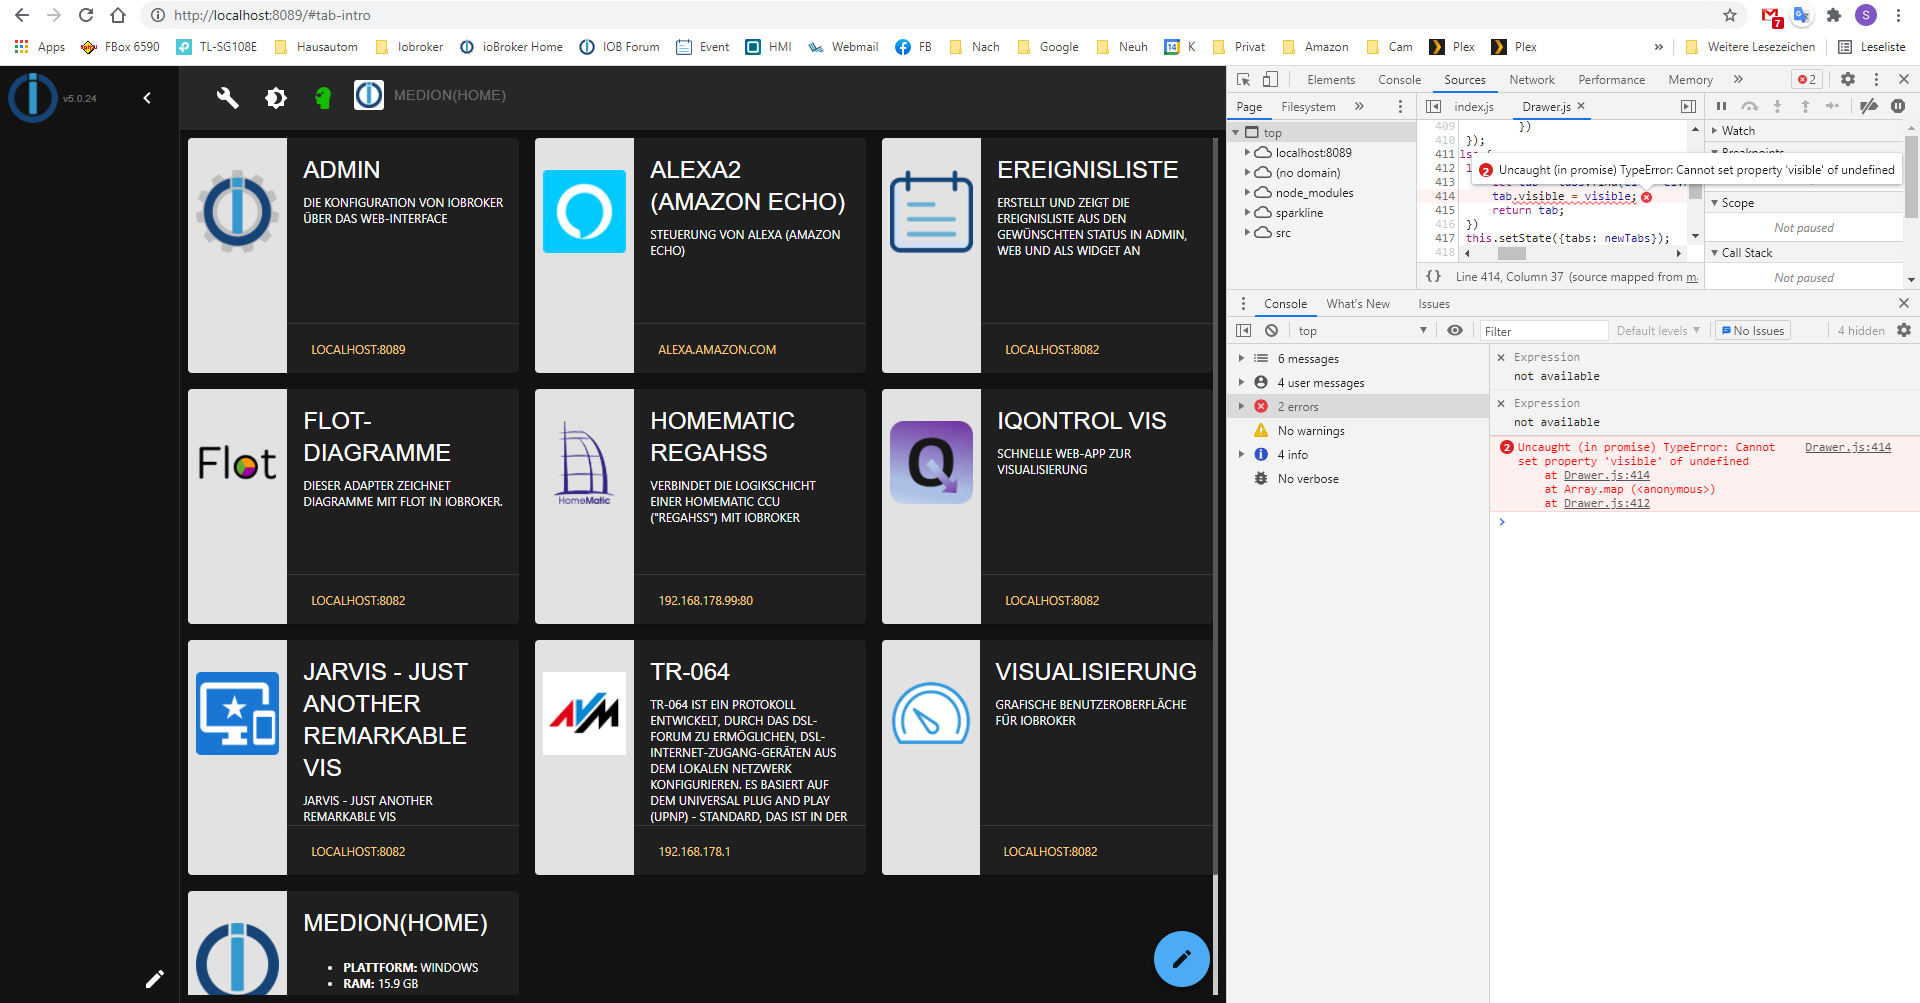Open the ioBroker Home bookmark
The image size is (1920, 1003).
pos(511,46)
